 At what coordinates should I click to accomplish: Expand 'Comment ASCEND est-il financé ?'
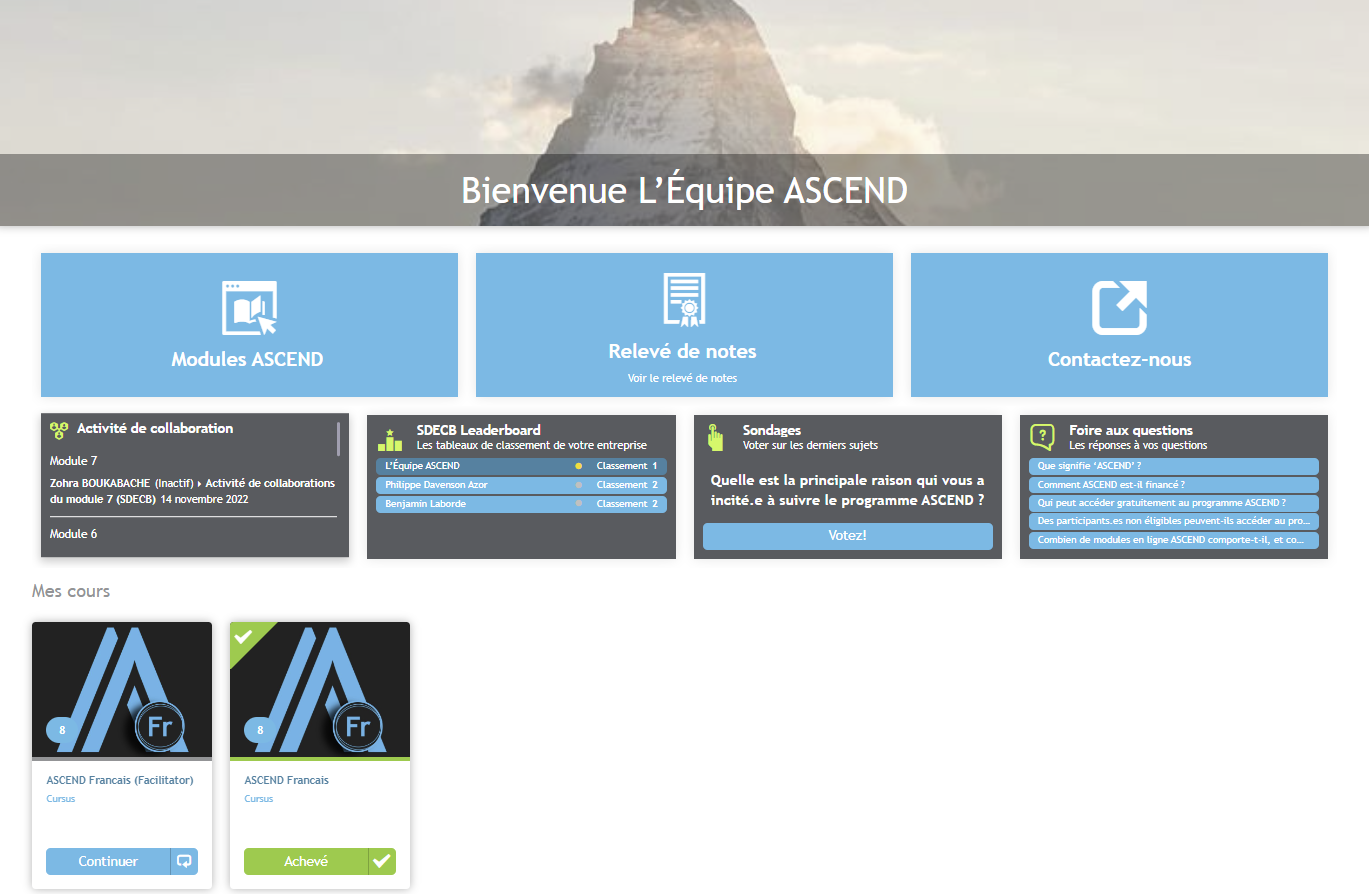tap(1173, 484)
